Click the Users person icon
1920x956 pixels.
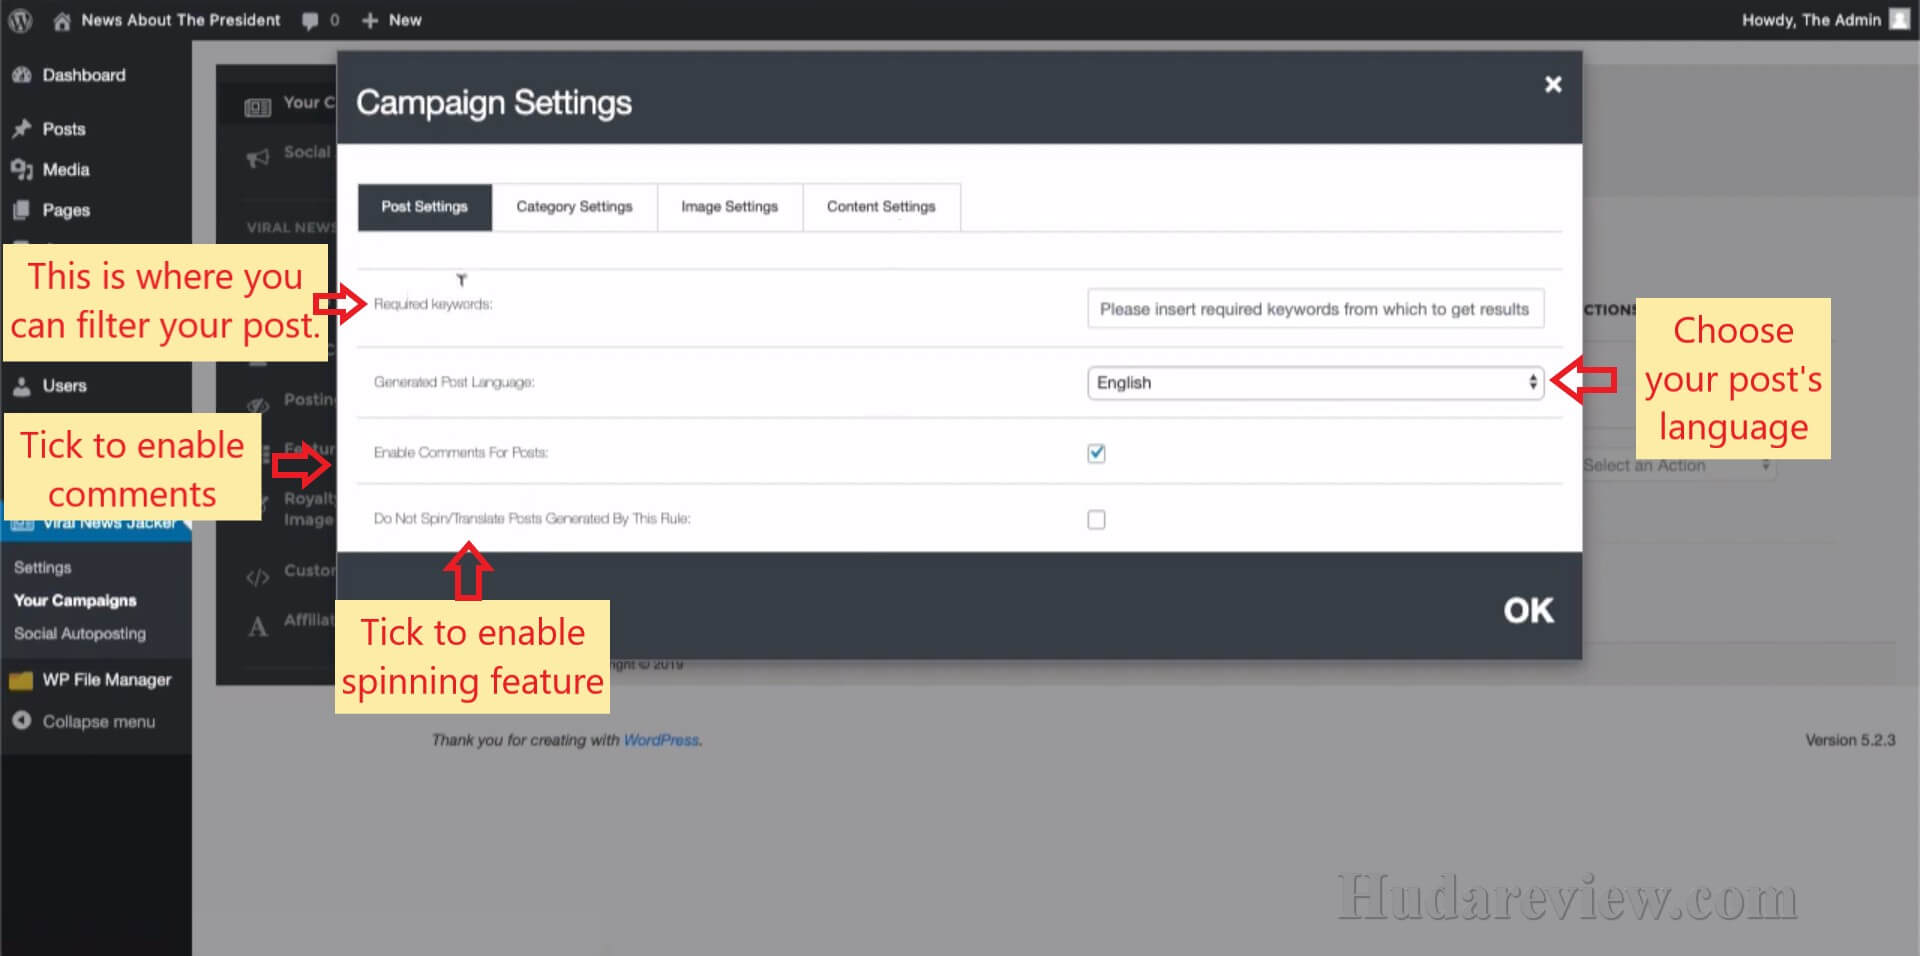[21, 386]
